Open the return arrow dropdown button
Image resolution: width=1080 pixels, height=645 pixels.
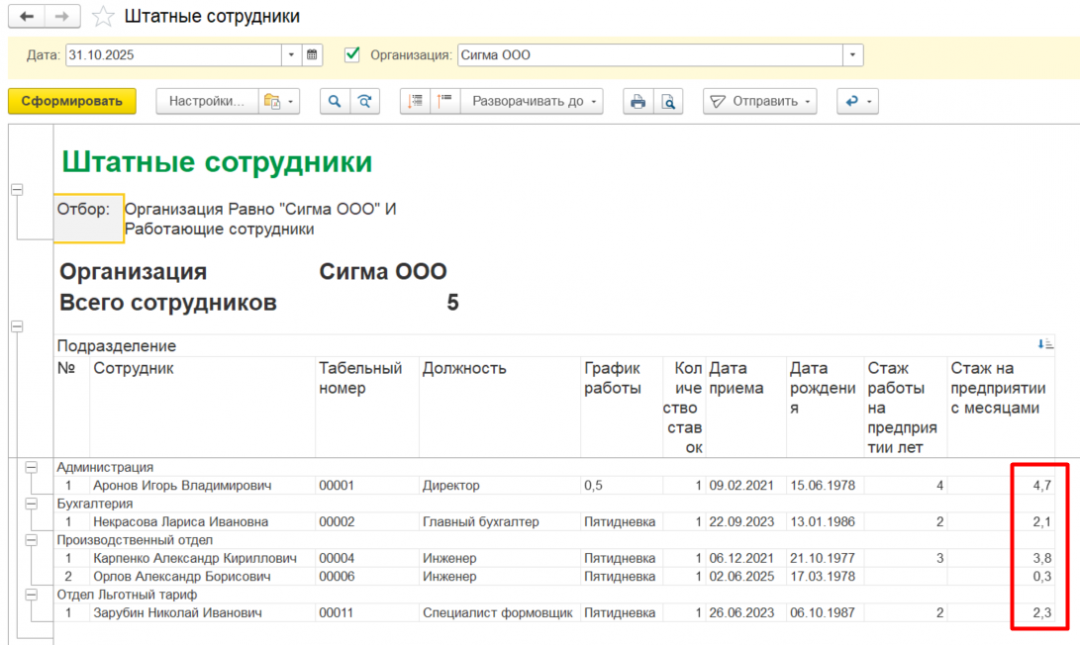click(858, 101)
